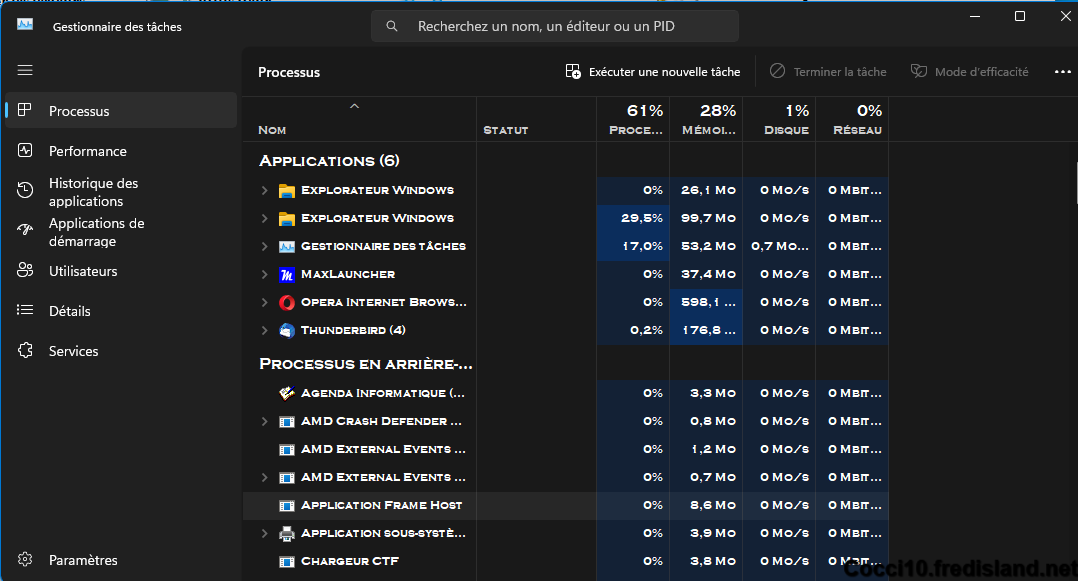Select the Application Frame Host row
The width and height of the screenshot is (1078, 581).
tap(381, 505)
